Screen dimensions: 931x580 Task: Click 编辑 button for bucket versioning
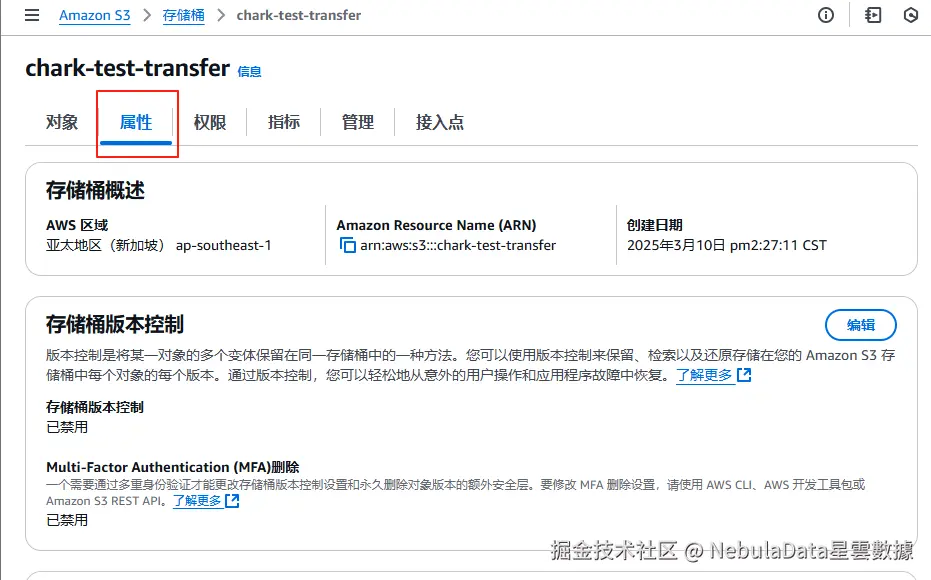click(860, 325)
